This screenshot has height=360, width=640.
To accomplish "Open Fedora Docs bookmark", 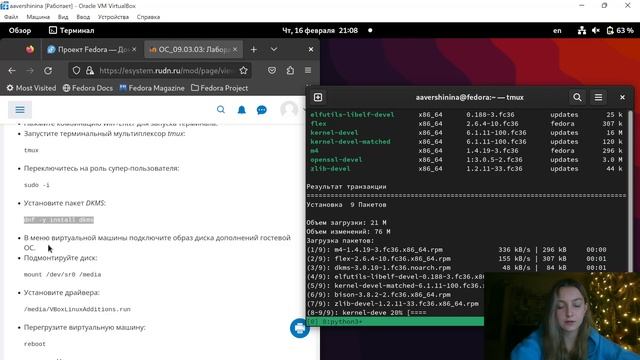I will coord(88,88).
